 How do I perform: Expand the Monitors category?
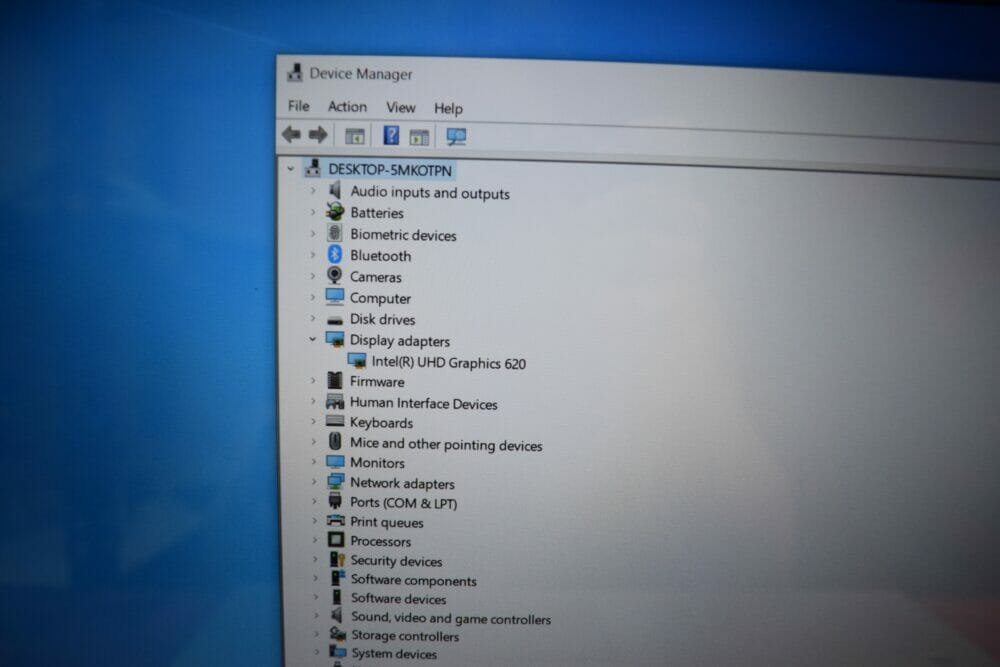(314, 461)
